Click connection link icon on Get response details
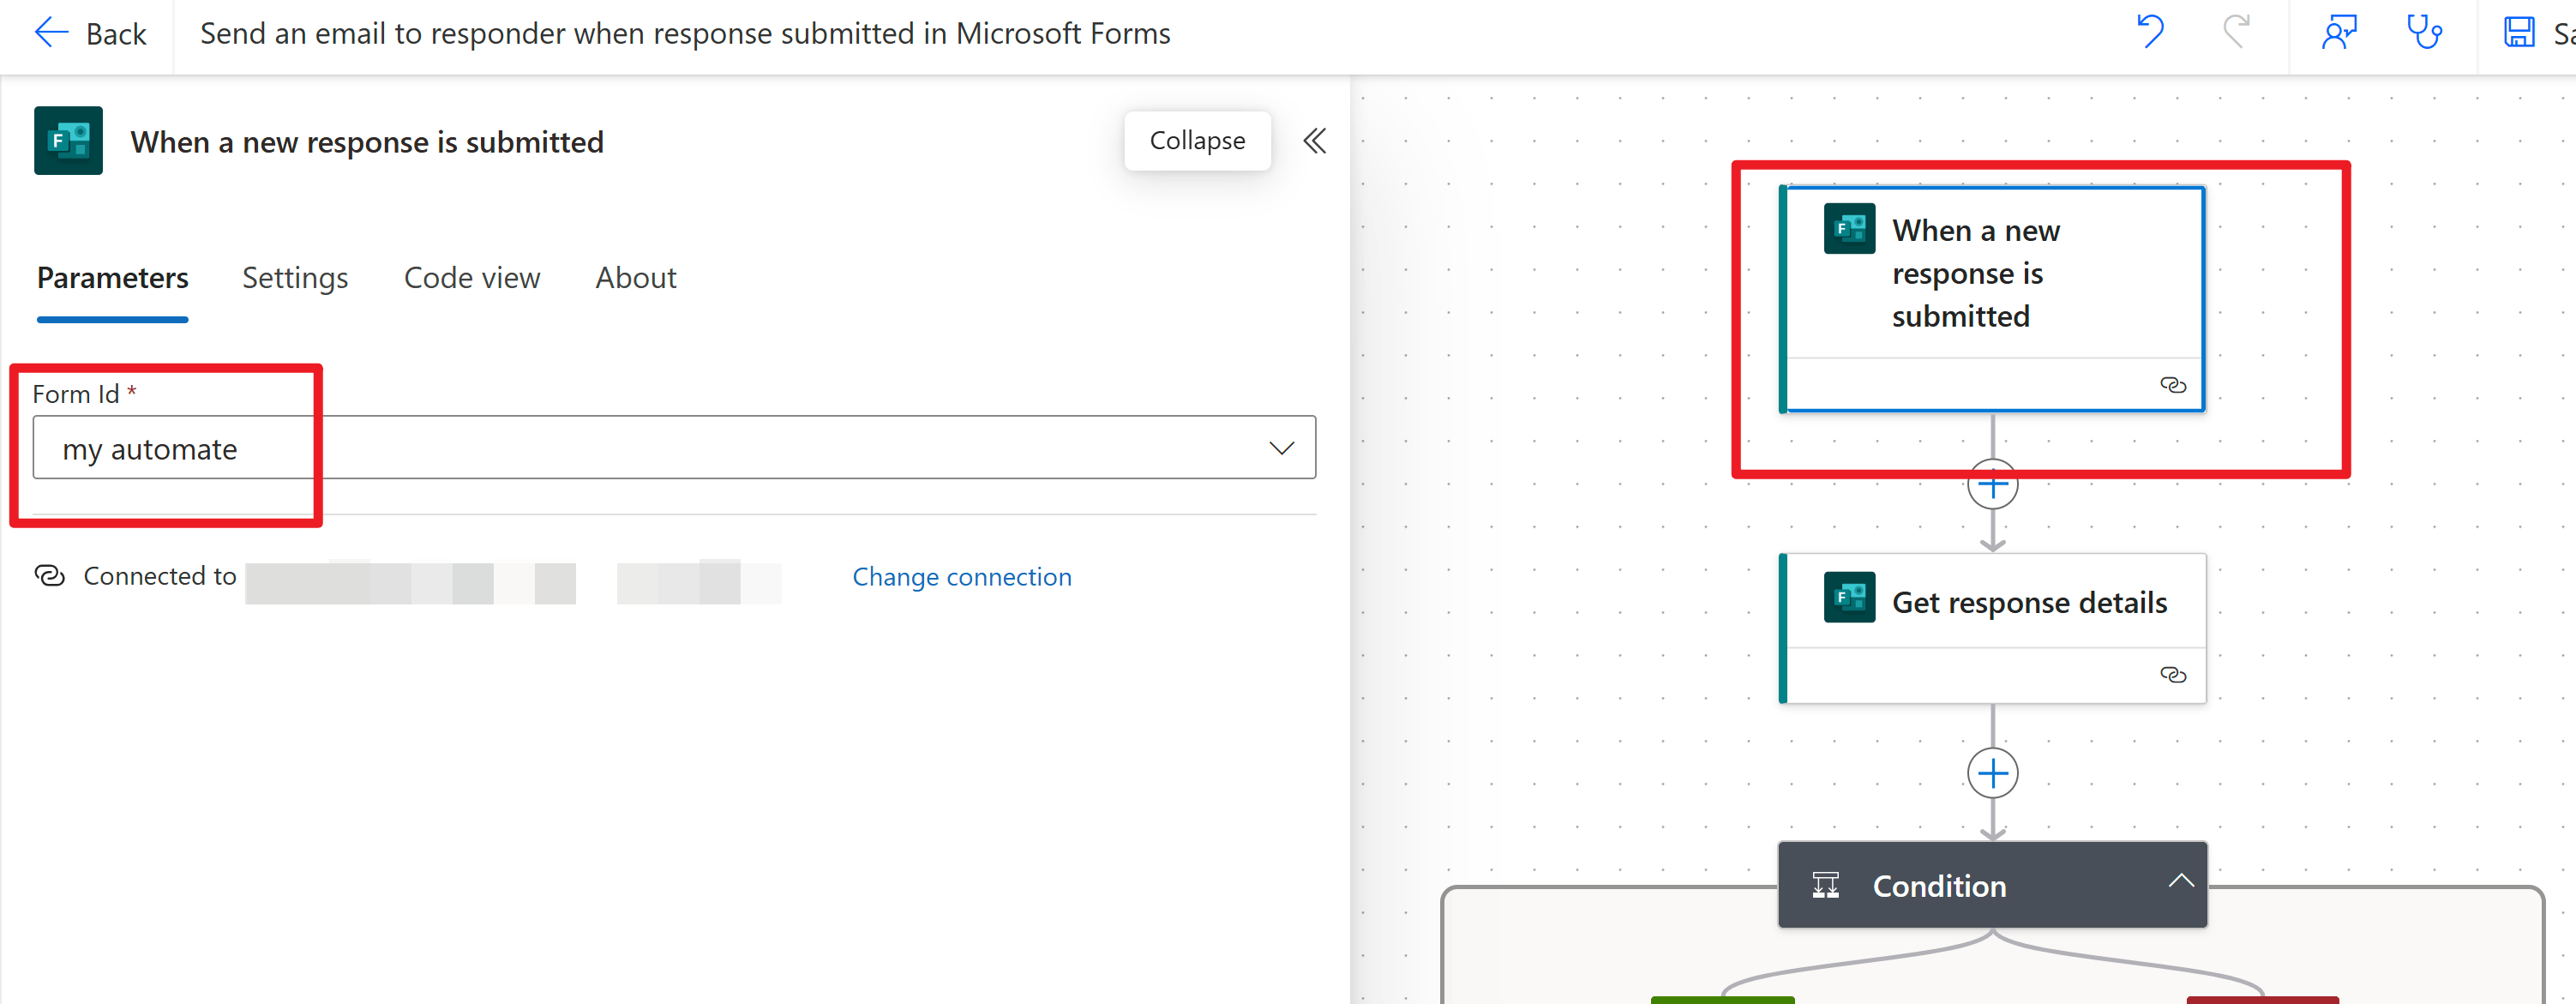This screenshot has width=2576, height=1004. click(x=2172, y=675)
